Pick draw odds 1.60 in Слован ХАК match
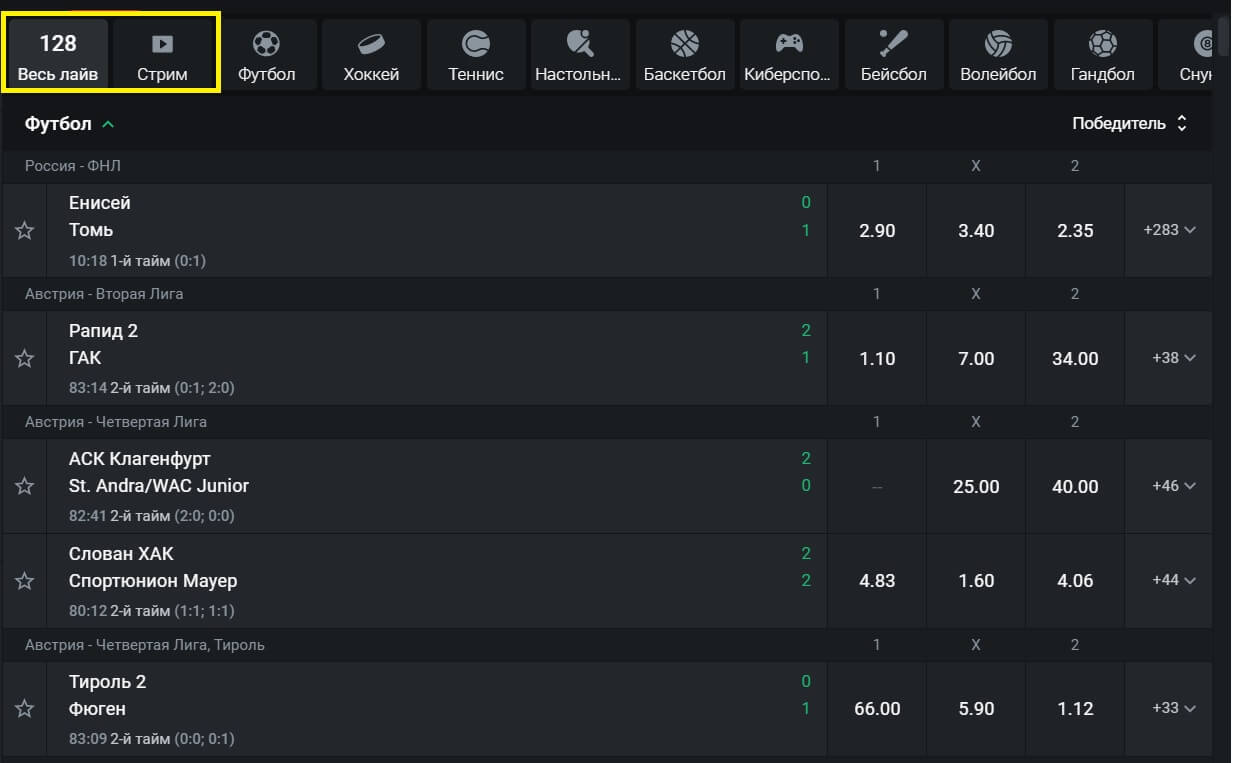 click(x=976, y=581)
